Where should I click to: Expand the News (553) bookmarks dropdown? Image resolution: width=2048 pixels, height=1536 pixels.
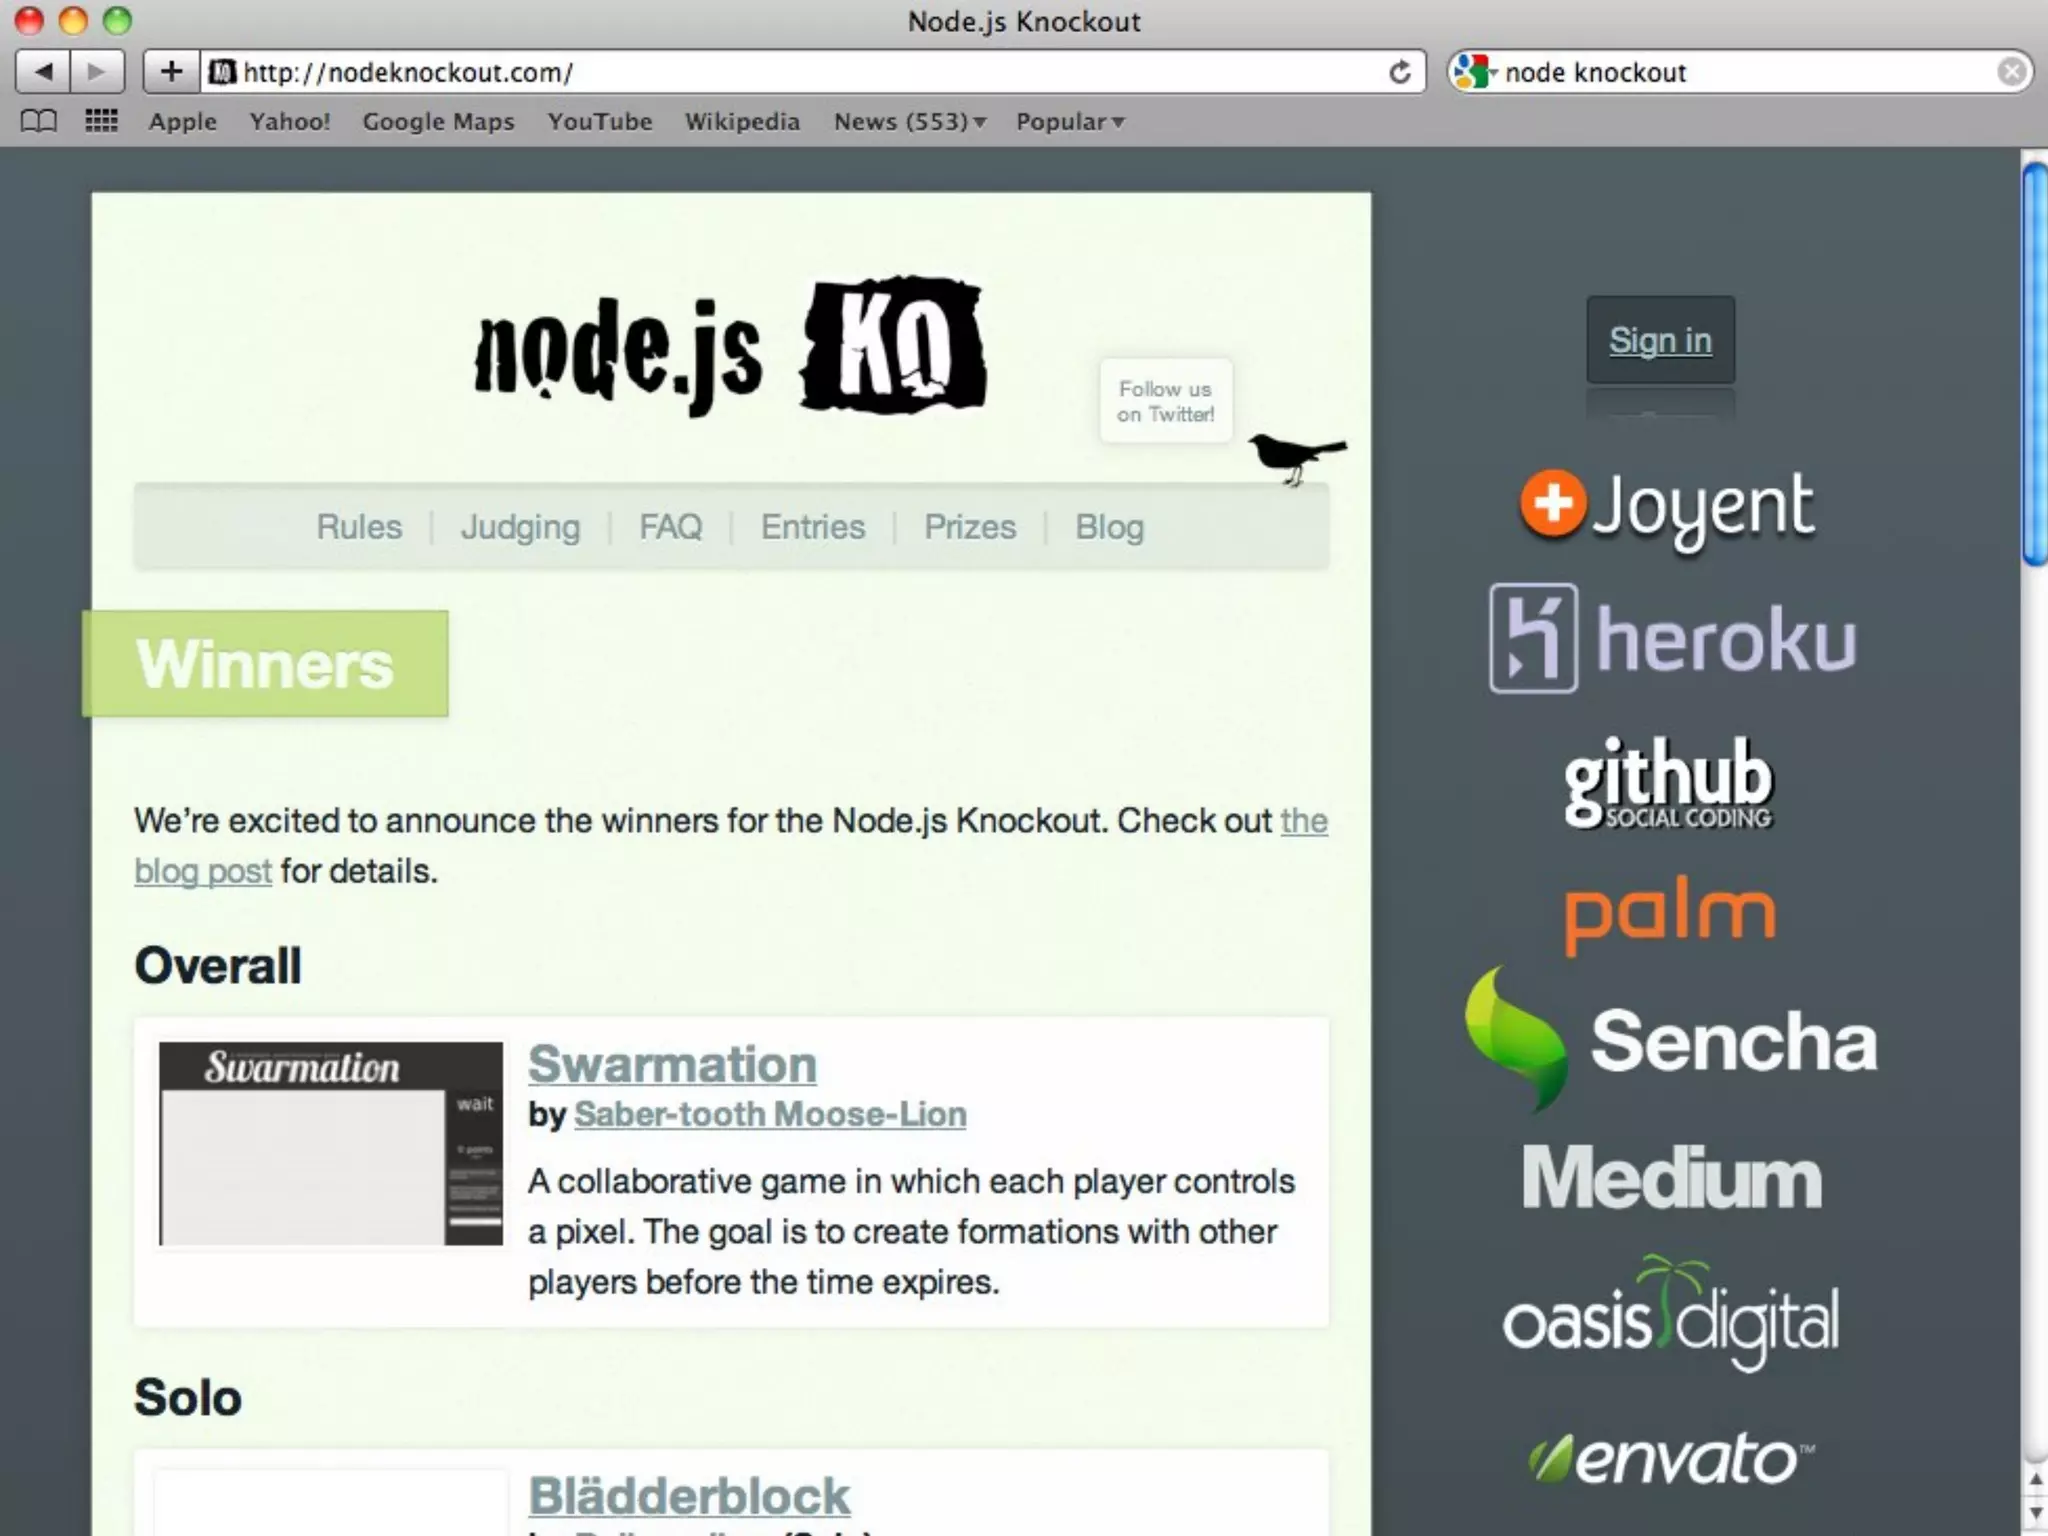coord(909,122)
